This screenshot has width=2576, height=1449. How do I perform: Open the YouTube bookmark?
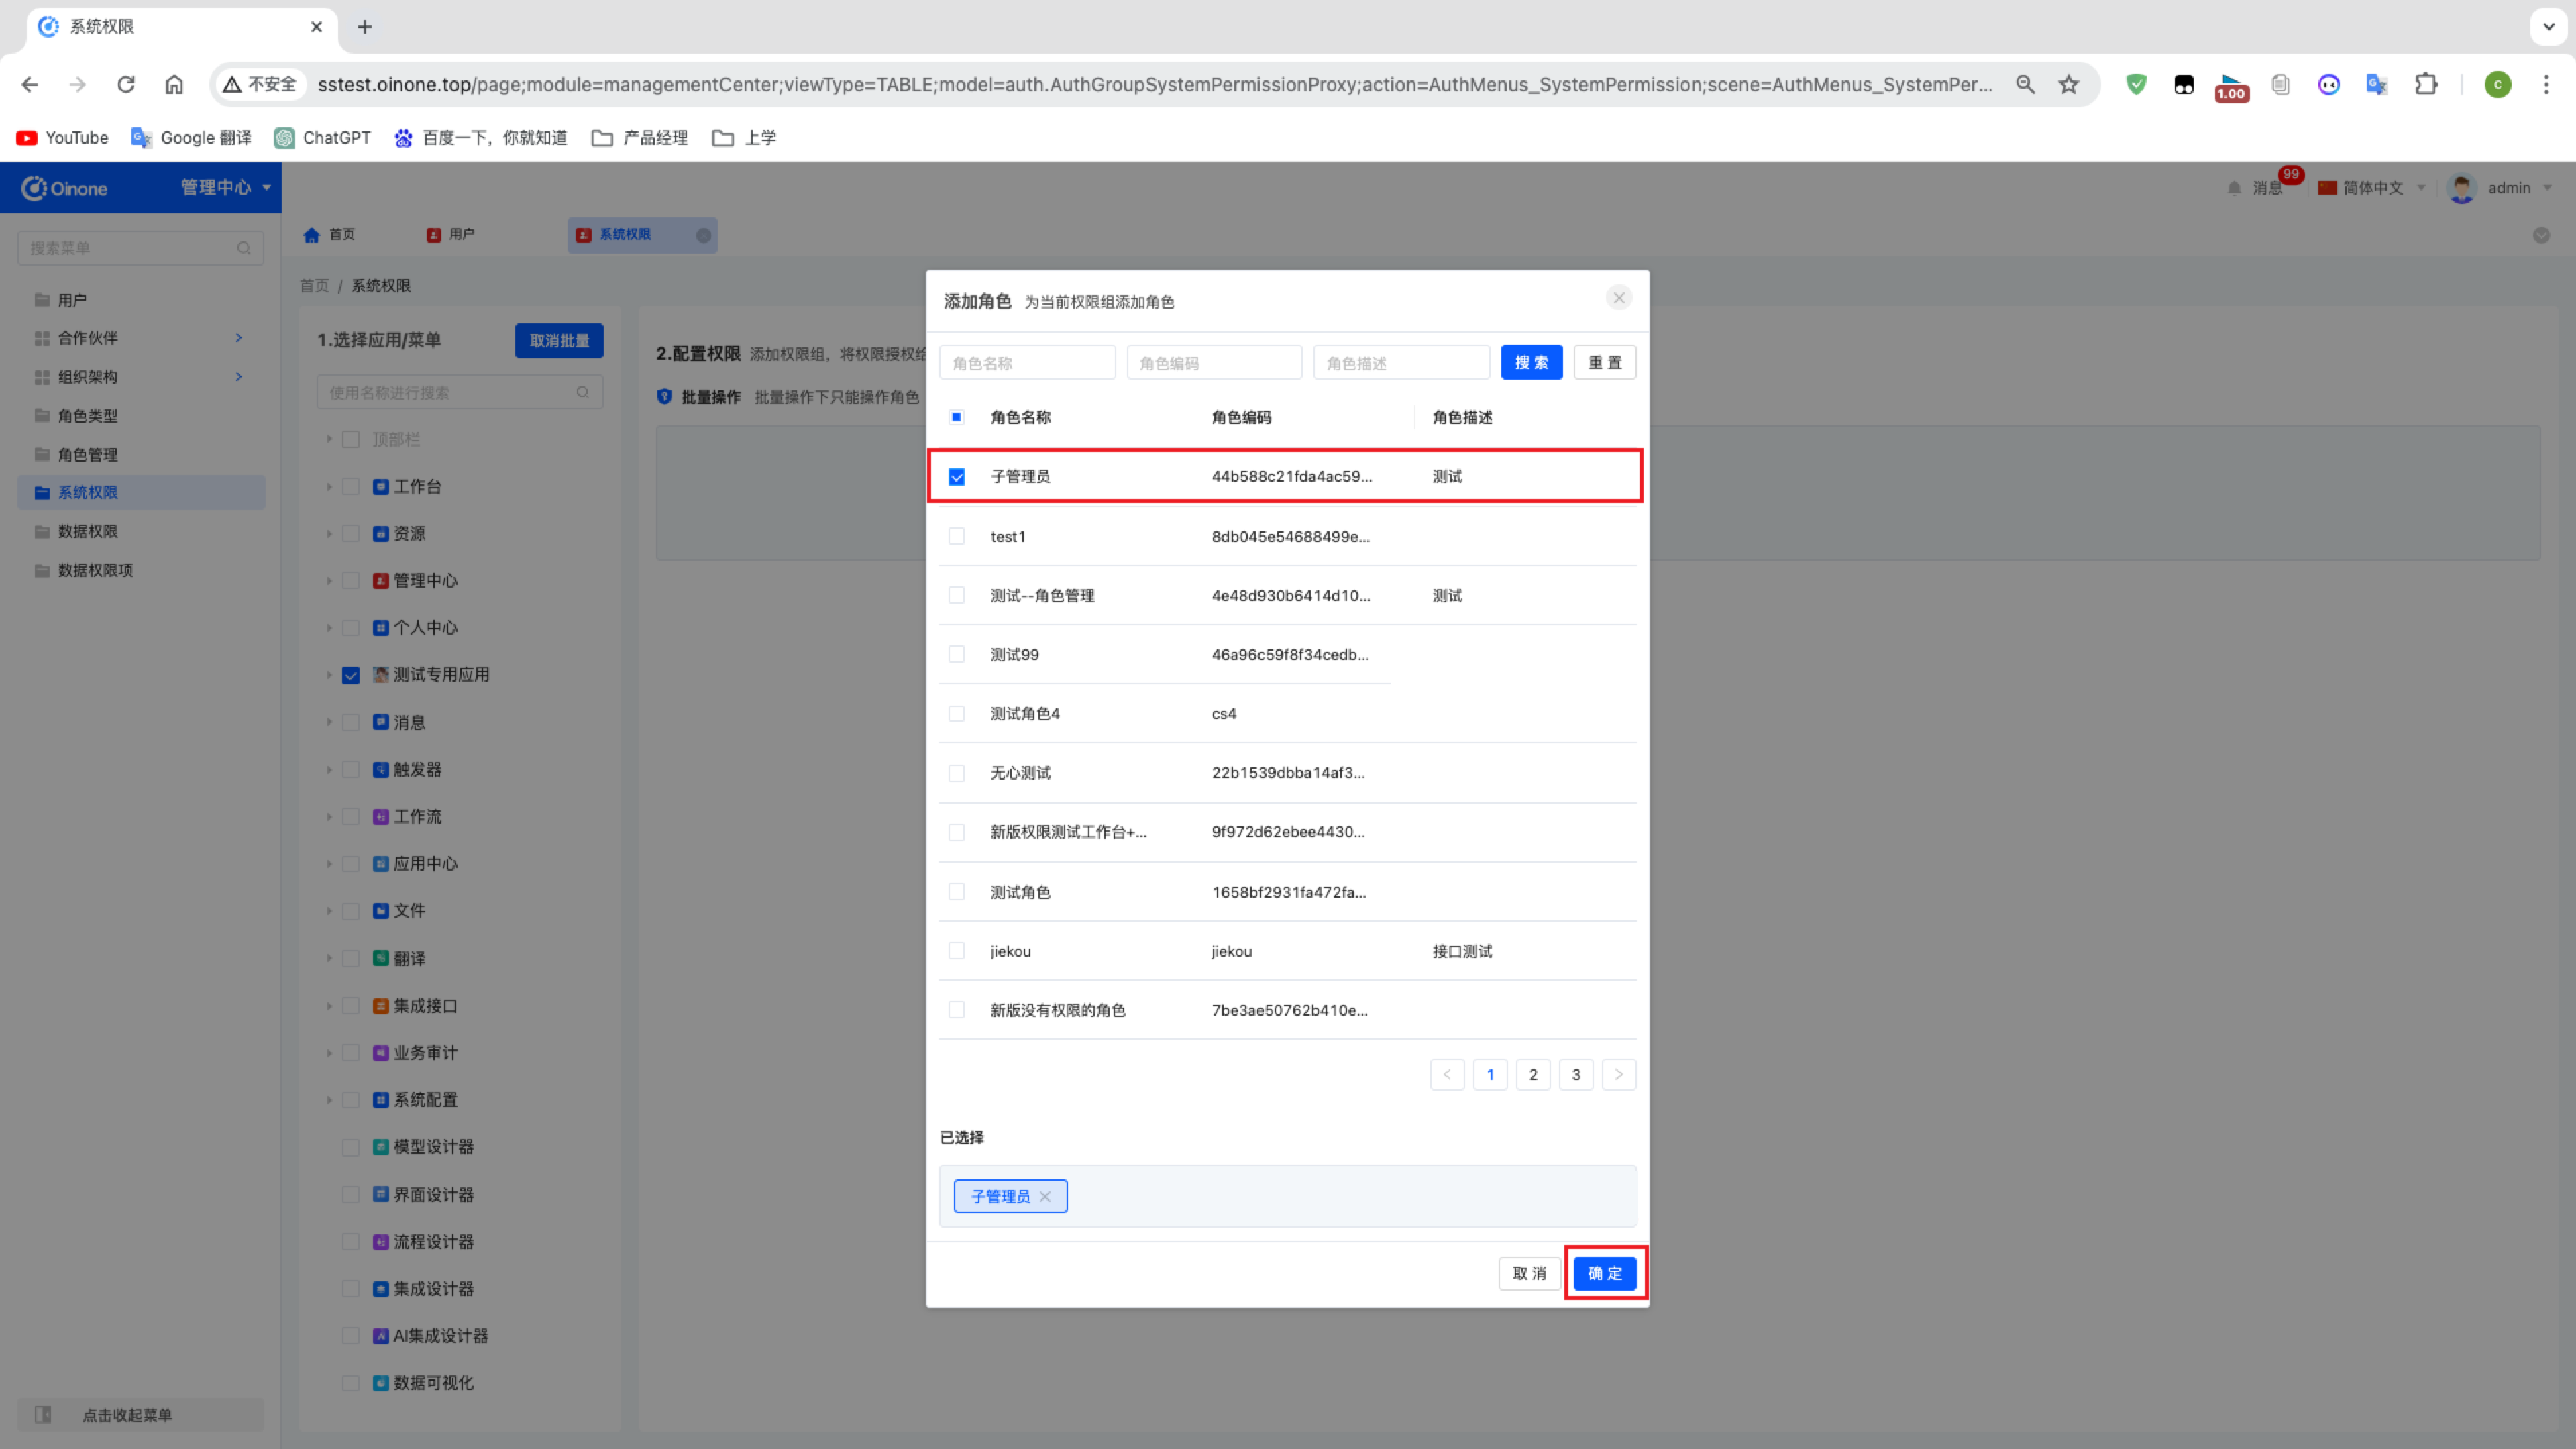[62, 138]
